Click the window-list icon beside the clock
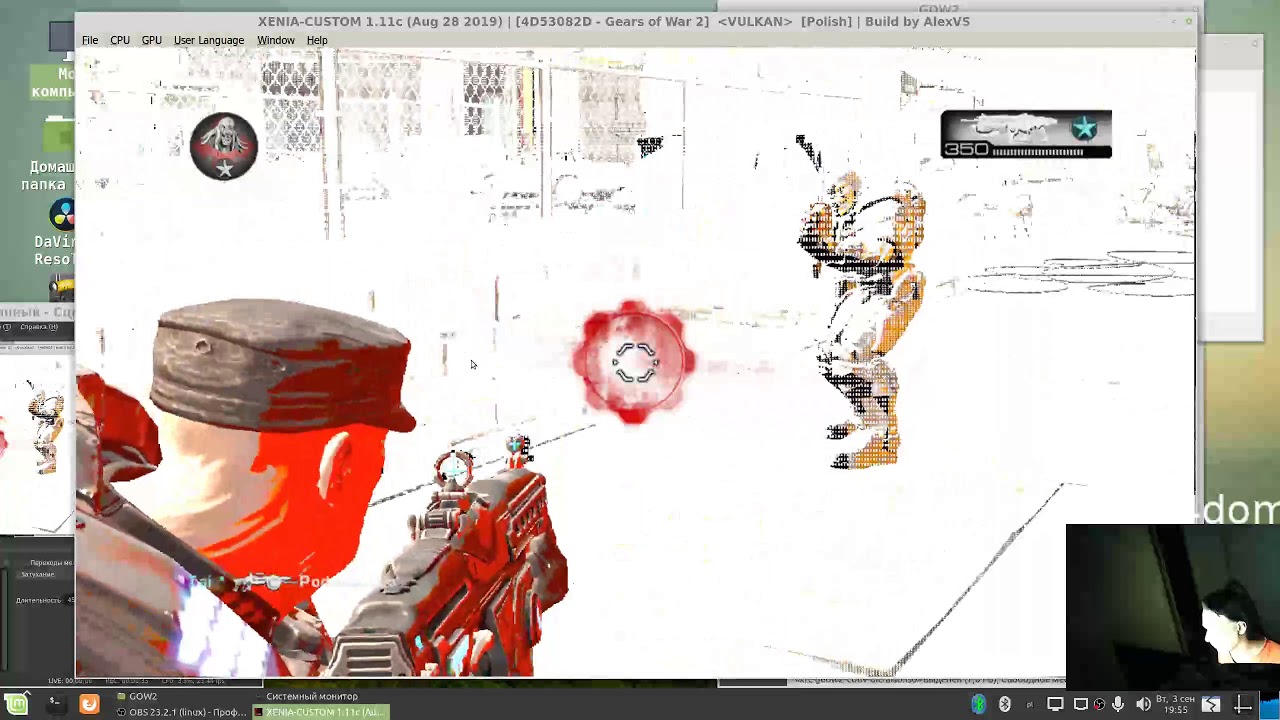 click(x=1212, y=704)
